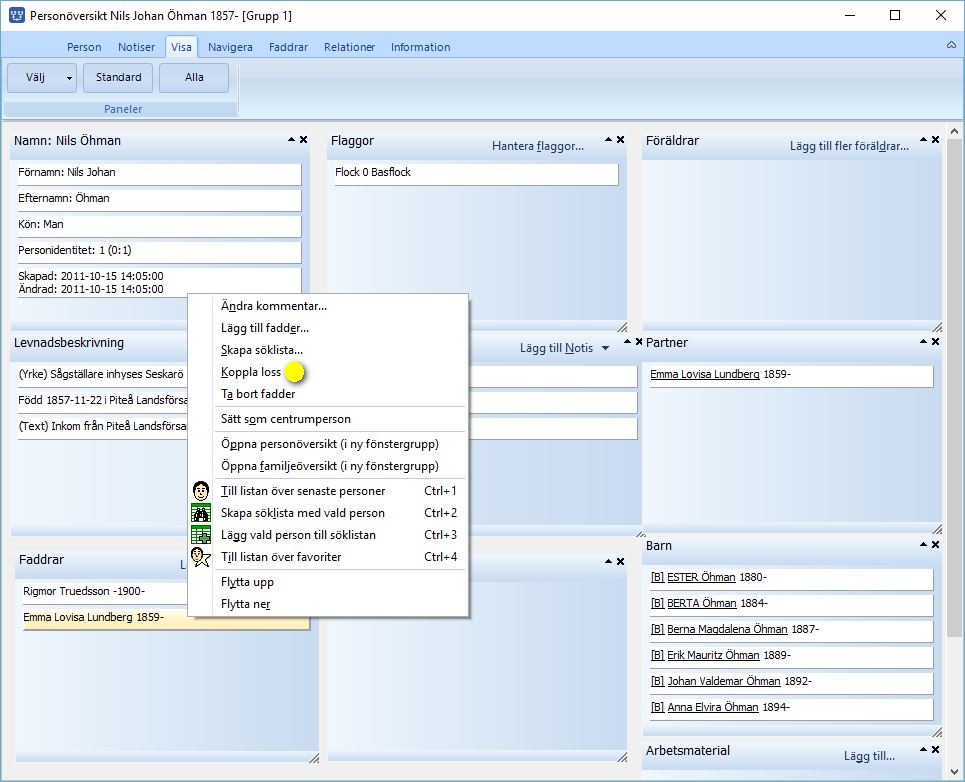
Task: Close the Barn panel
Action: tap(935, 545)
